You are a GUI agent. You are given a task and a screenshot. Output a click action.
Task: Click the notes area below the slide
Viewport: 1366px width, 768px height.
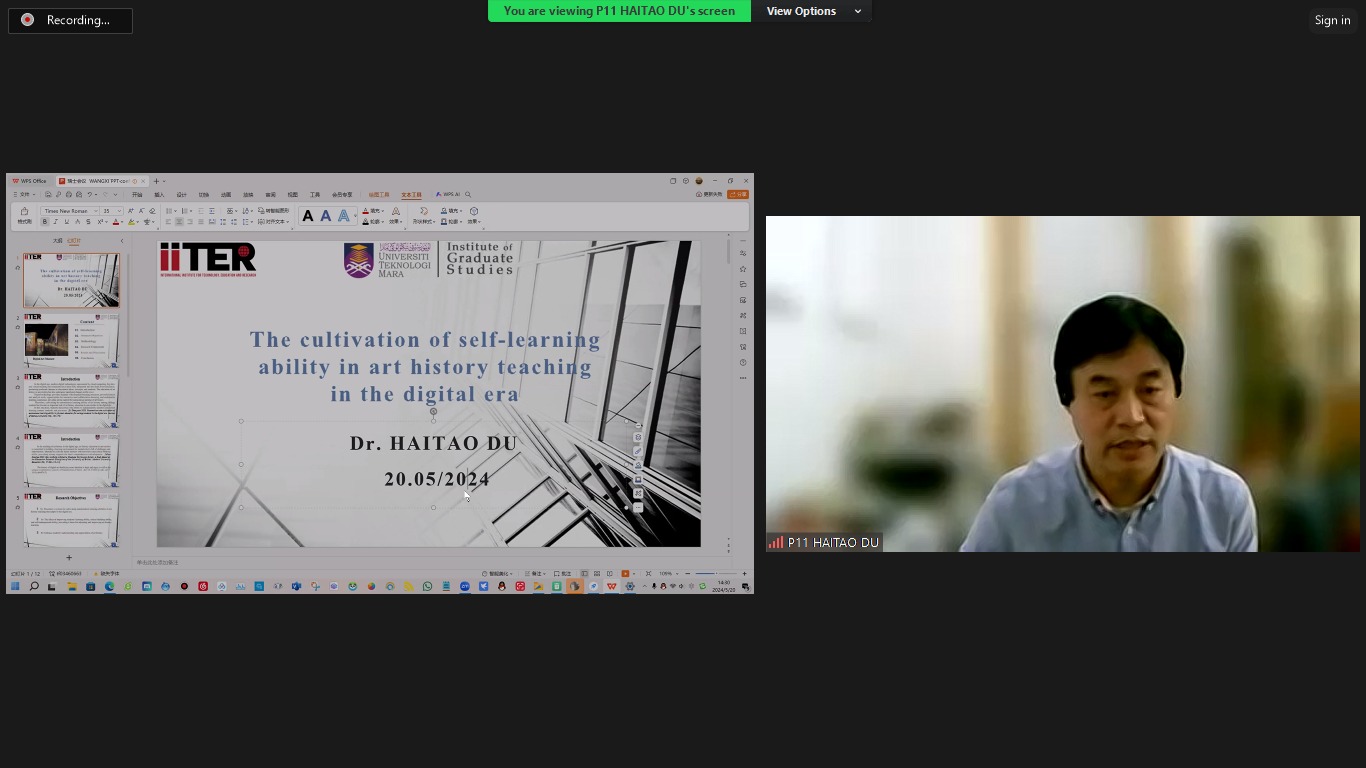coord(430,562)
